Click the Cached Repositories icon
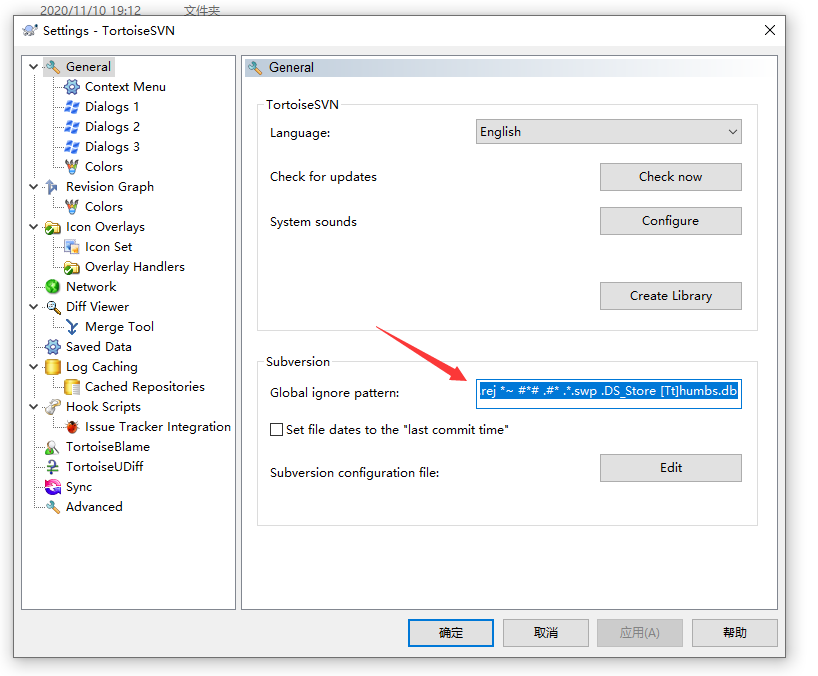This screenshot has height=676, width=818. [72, 387]
